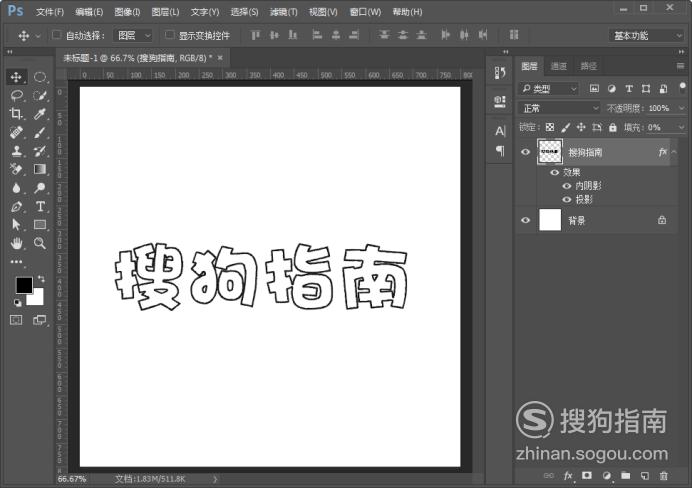Select the Pen tool
692x488 pixels.
(16, 206)
